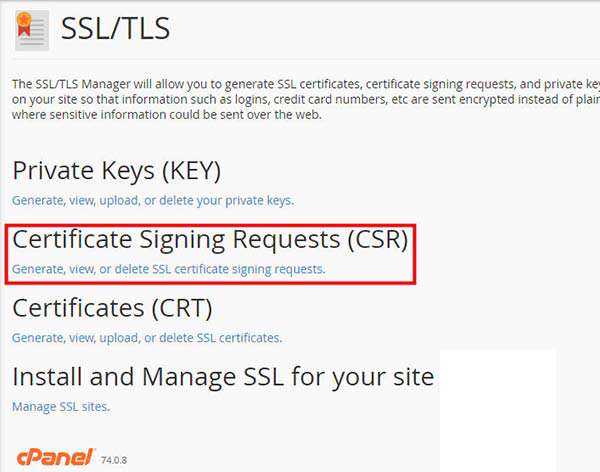Click the SSL/TLS certificate icon

32,30
